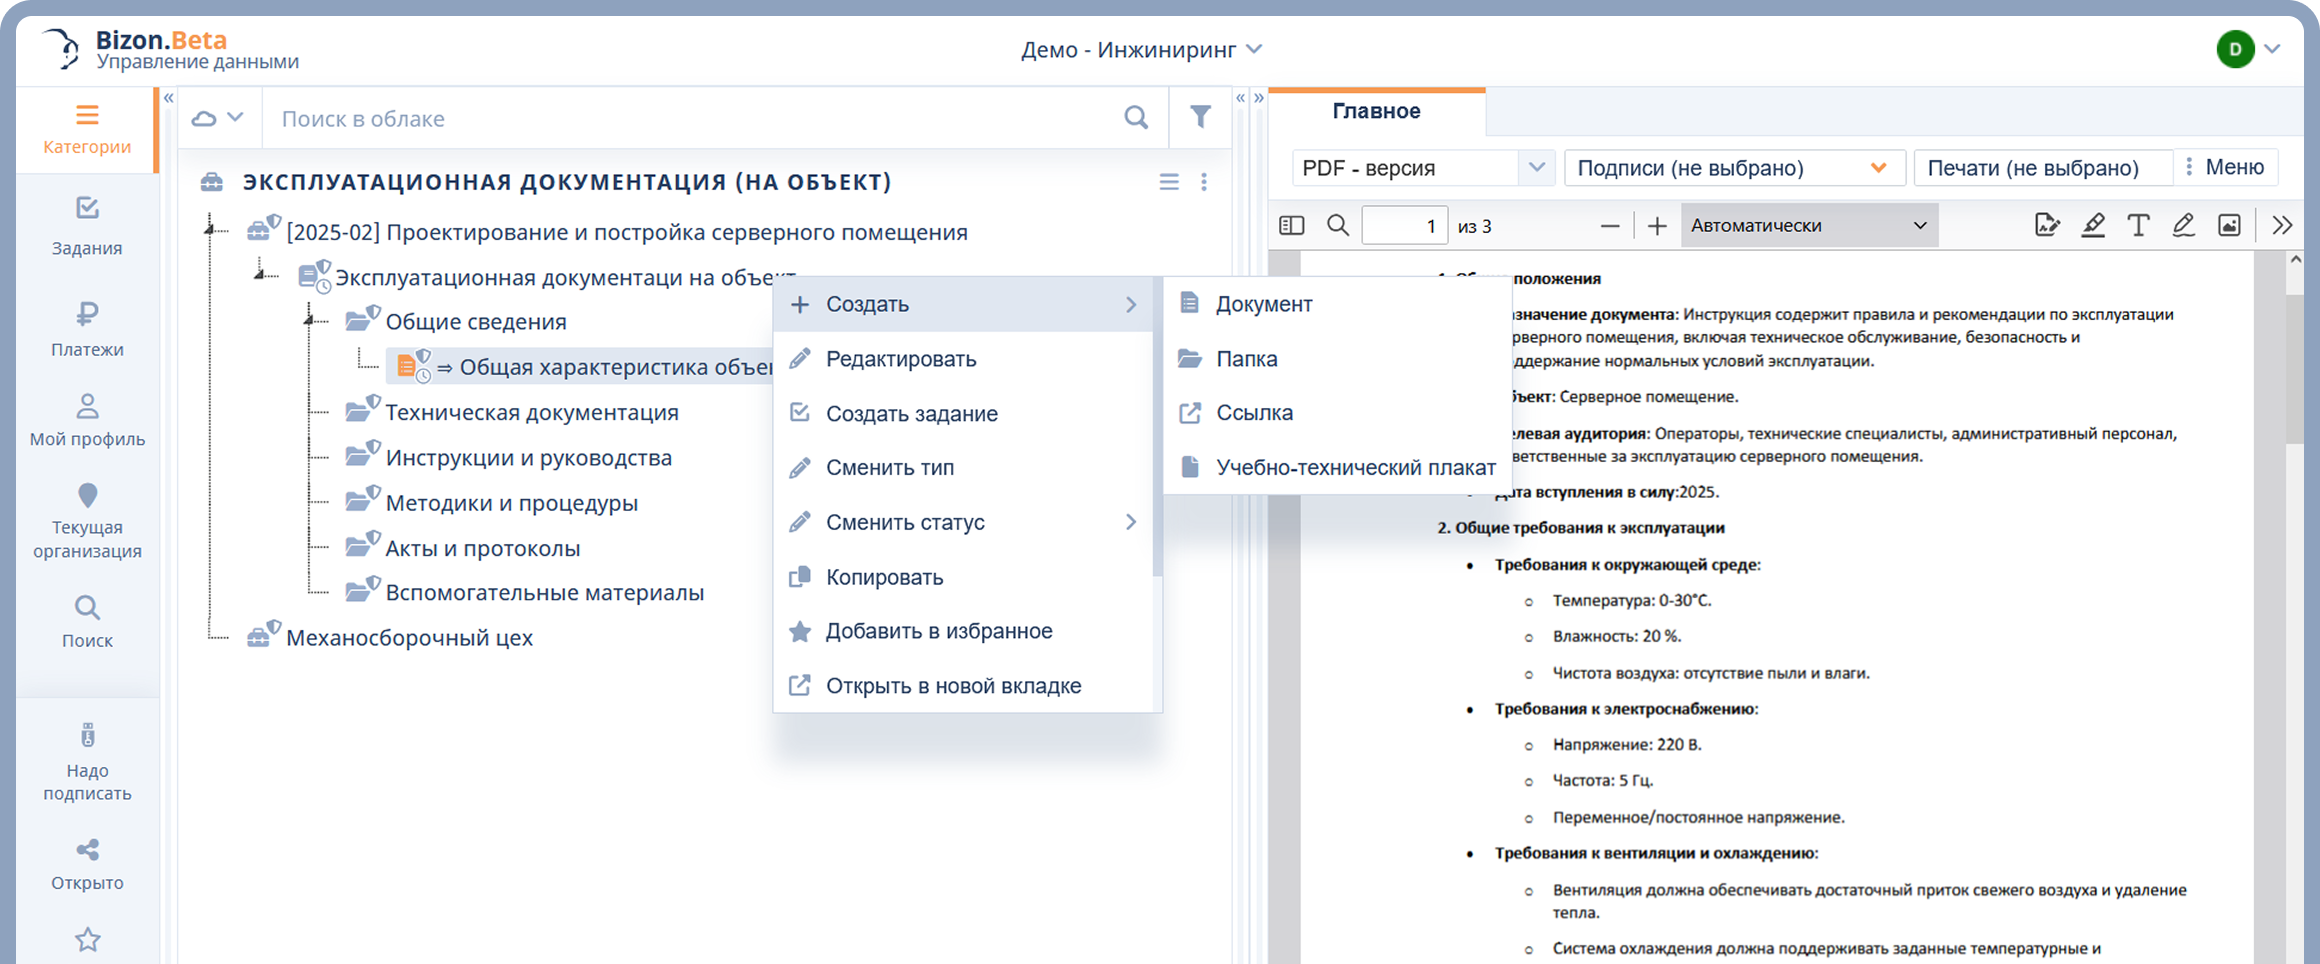Image resolution: width=2320 pixels, height=964 pixels.
Task: Open the Задания section in sidebar
Action: [87, 226]
